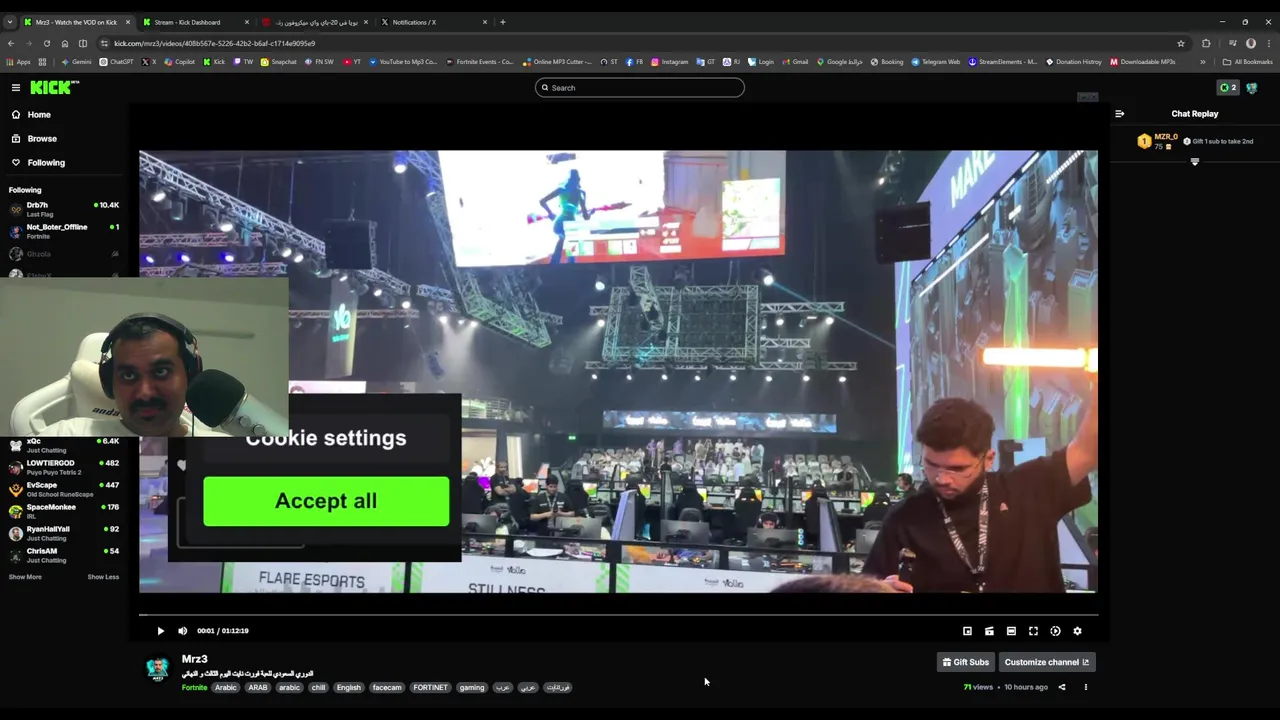
Task: Open RyanHallYall channel in the sidebar
Action: click(63, 533)
